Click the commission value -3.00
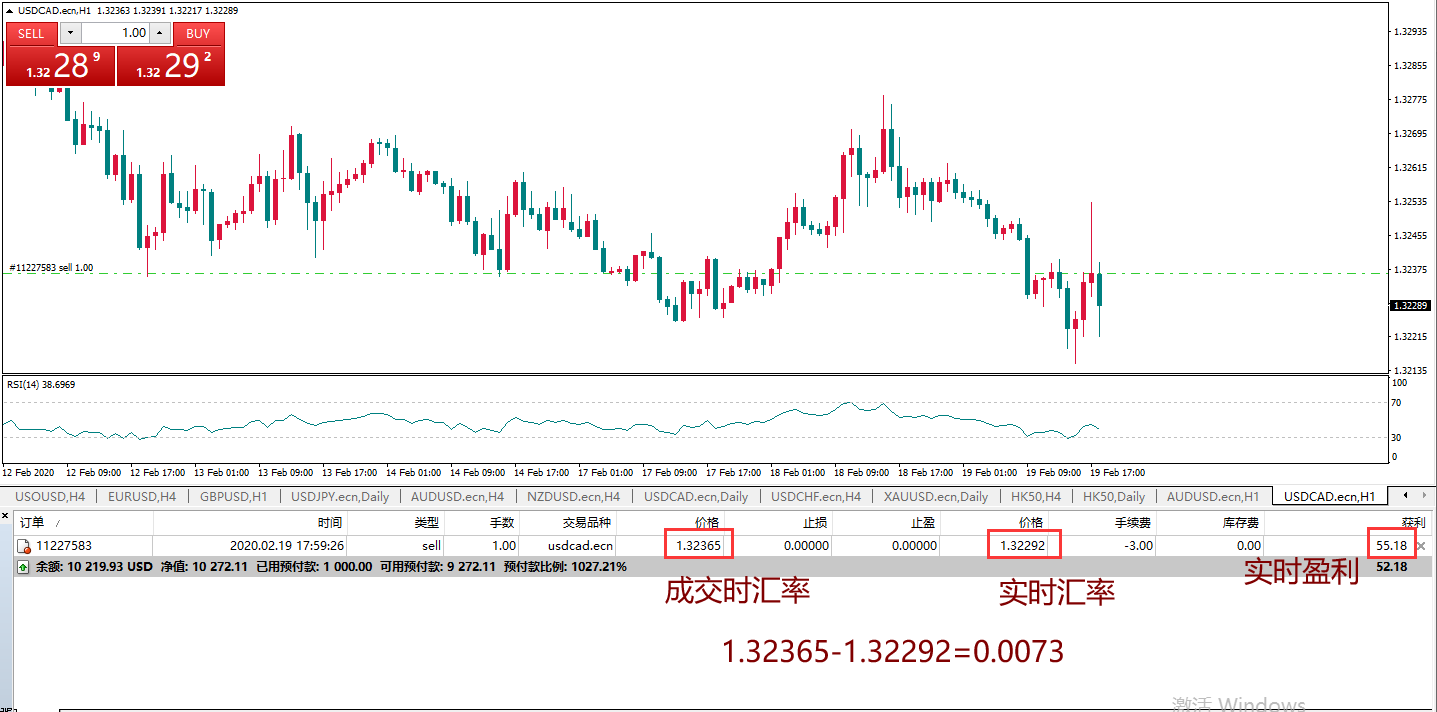 click(1140, 546)
